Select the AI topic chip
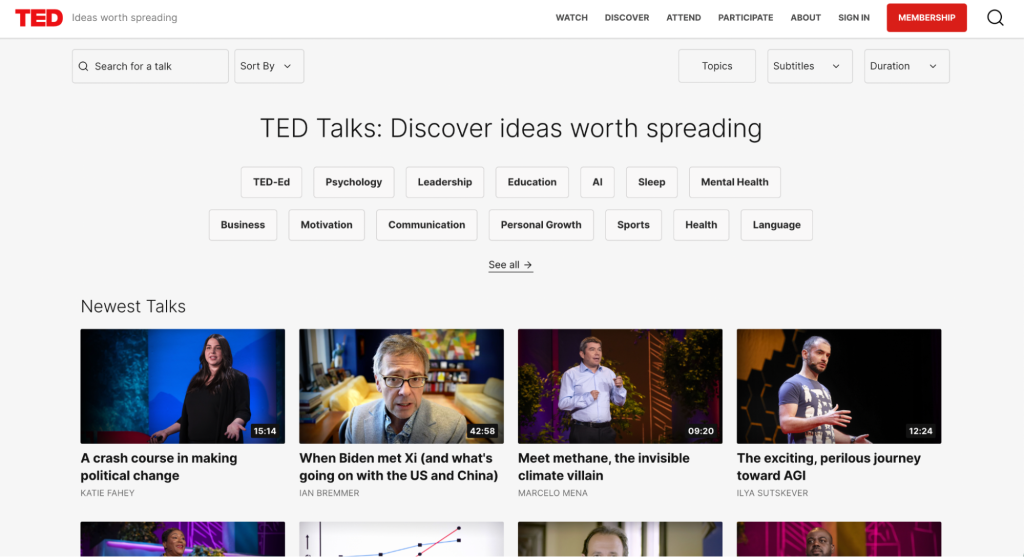The height and width of the screenshot is (557, 1024). 598,182
